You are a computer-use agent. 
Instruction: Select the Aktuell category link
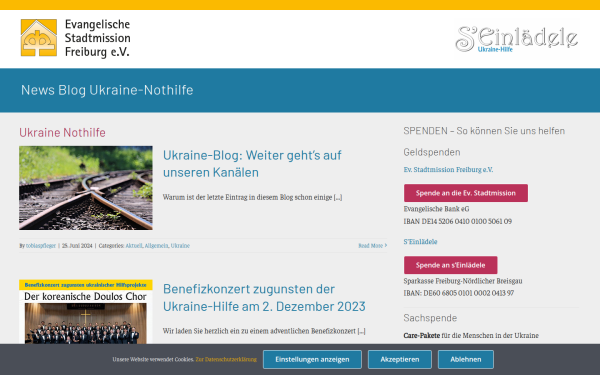[x=134, y=246]
